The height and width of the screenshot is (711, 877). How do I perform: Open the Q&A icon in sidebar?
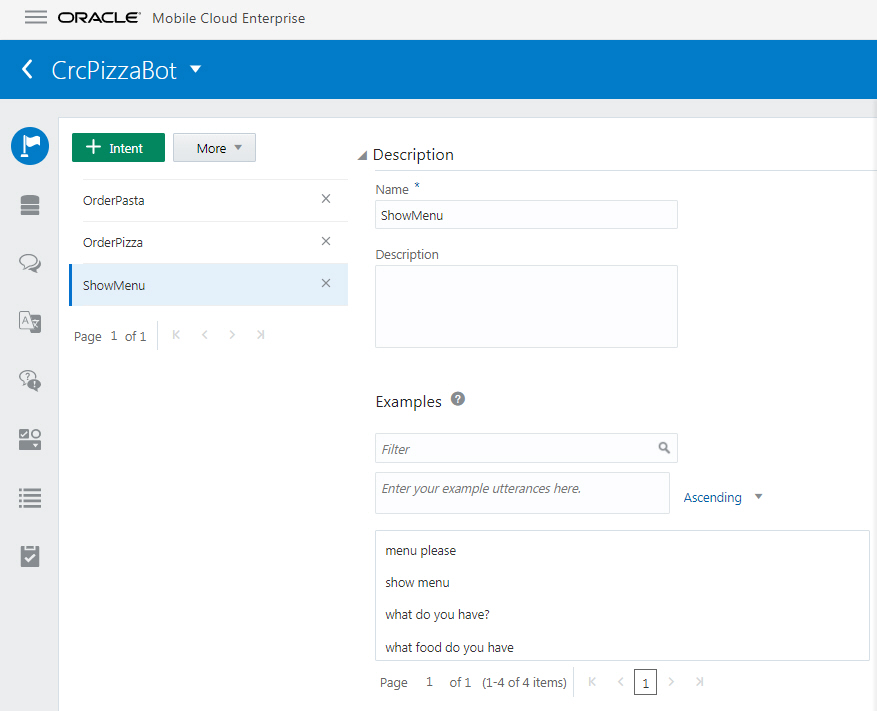click(30, 380)
